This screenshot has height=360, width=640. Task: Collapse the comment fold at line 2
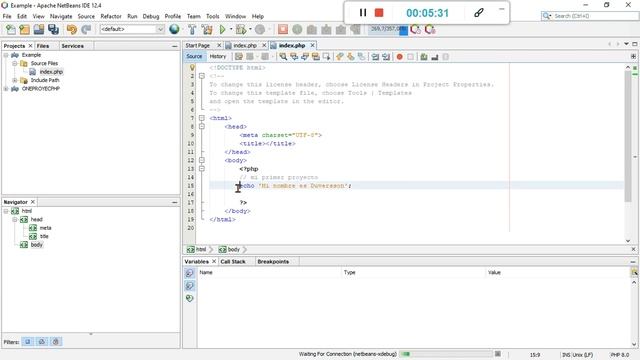202,76
